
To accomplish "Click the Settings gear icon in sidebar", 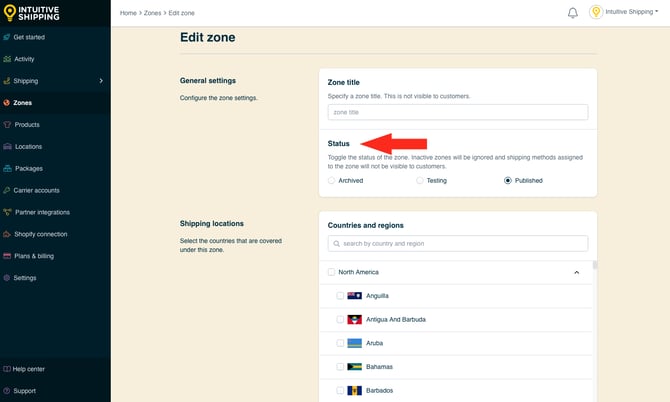I will point(7,278).
